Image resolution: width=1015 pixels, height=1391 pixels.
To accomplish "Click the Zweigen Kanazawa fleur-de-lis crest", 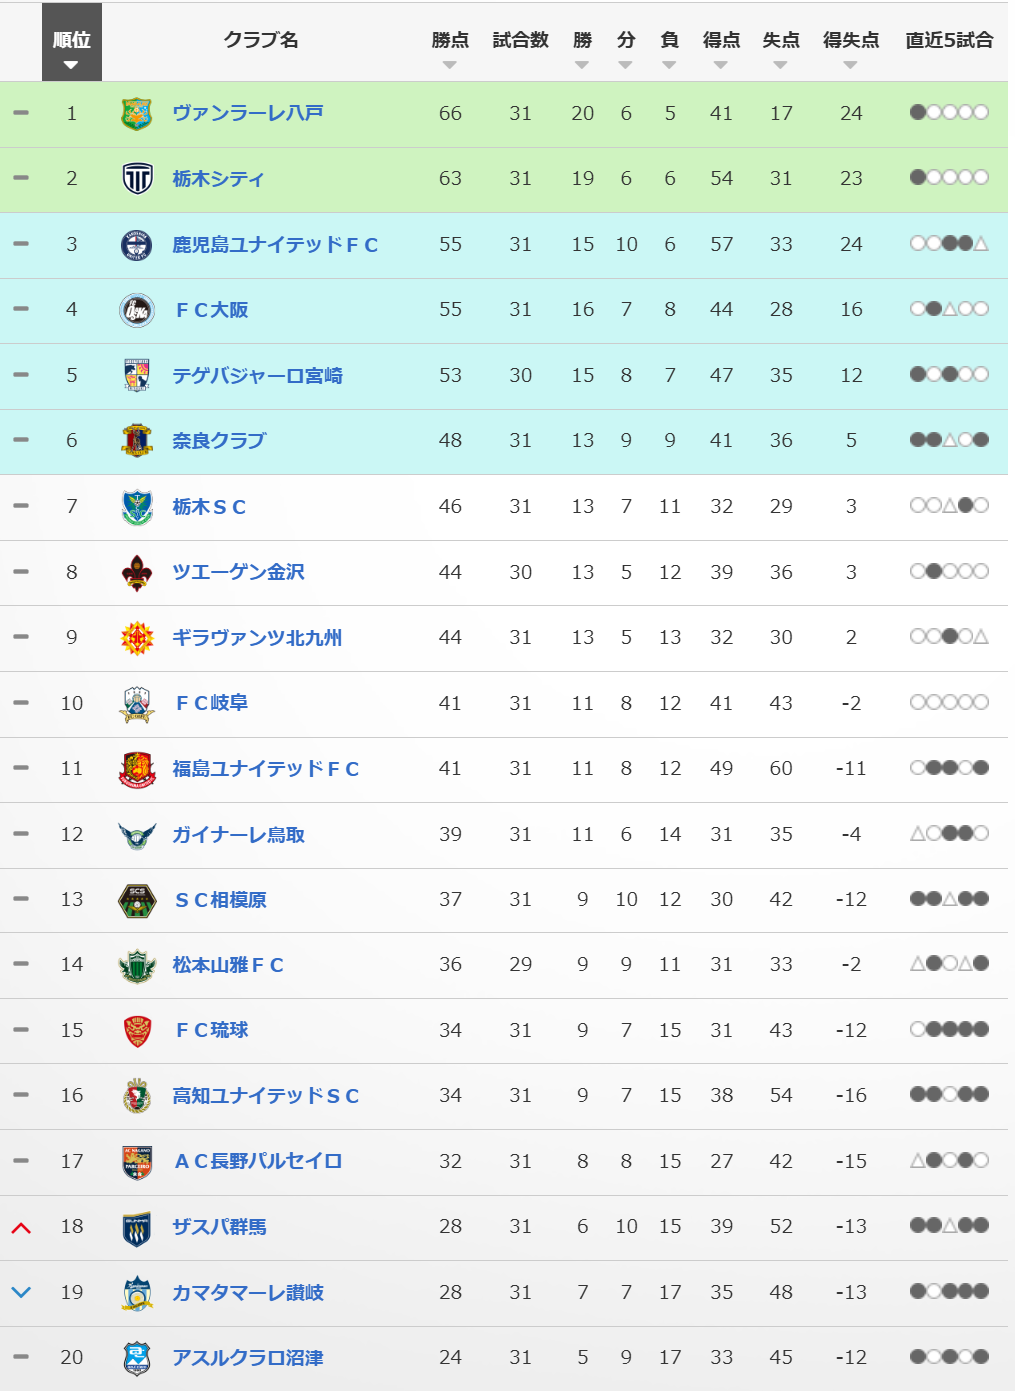I will pos(136,572).
